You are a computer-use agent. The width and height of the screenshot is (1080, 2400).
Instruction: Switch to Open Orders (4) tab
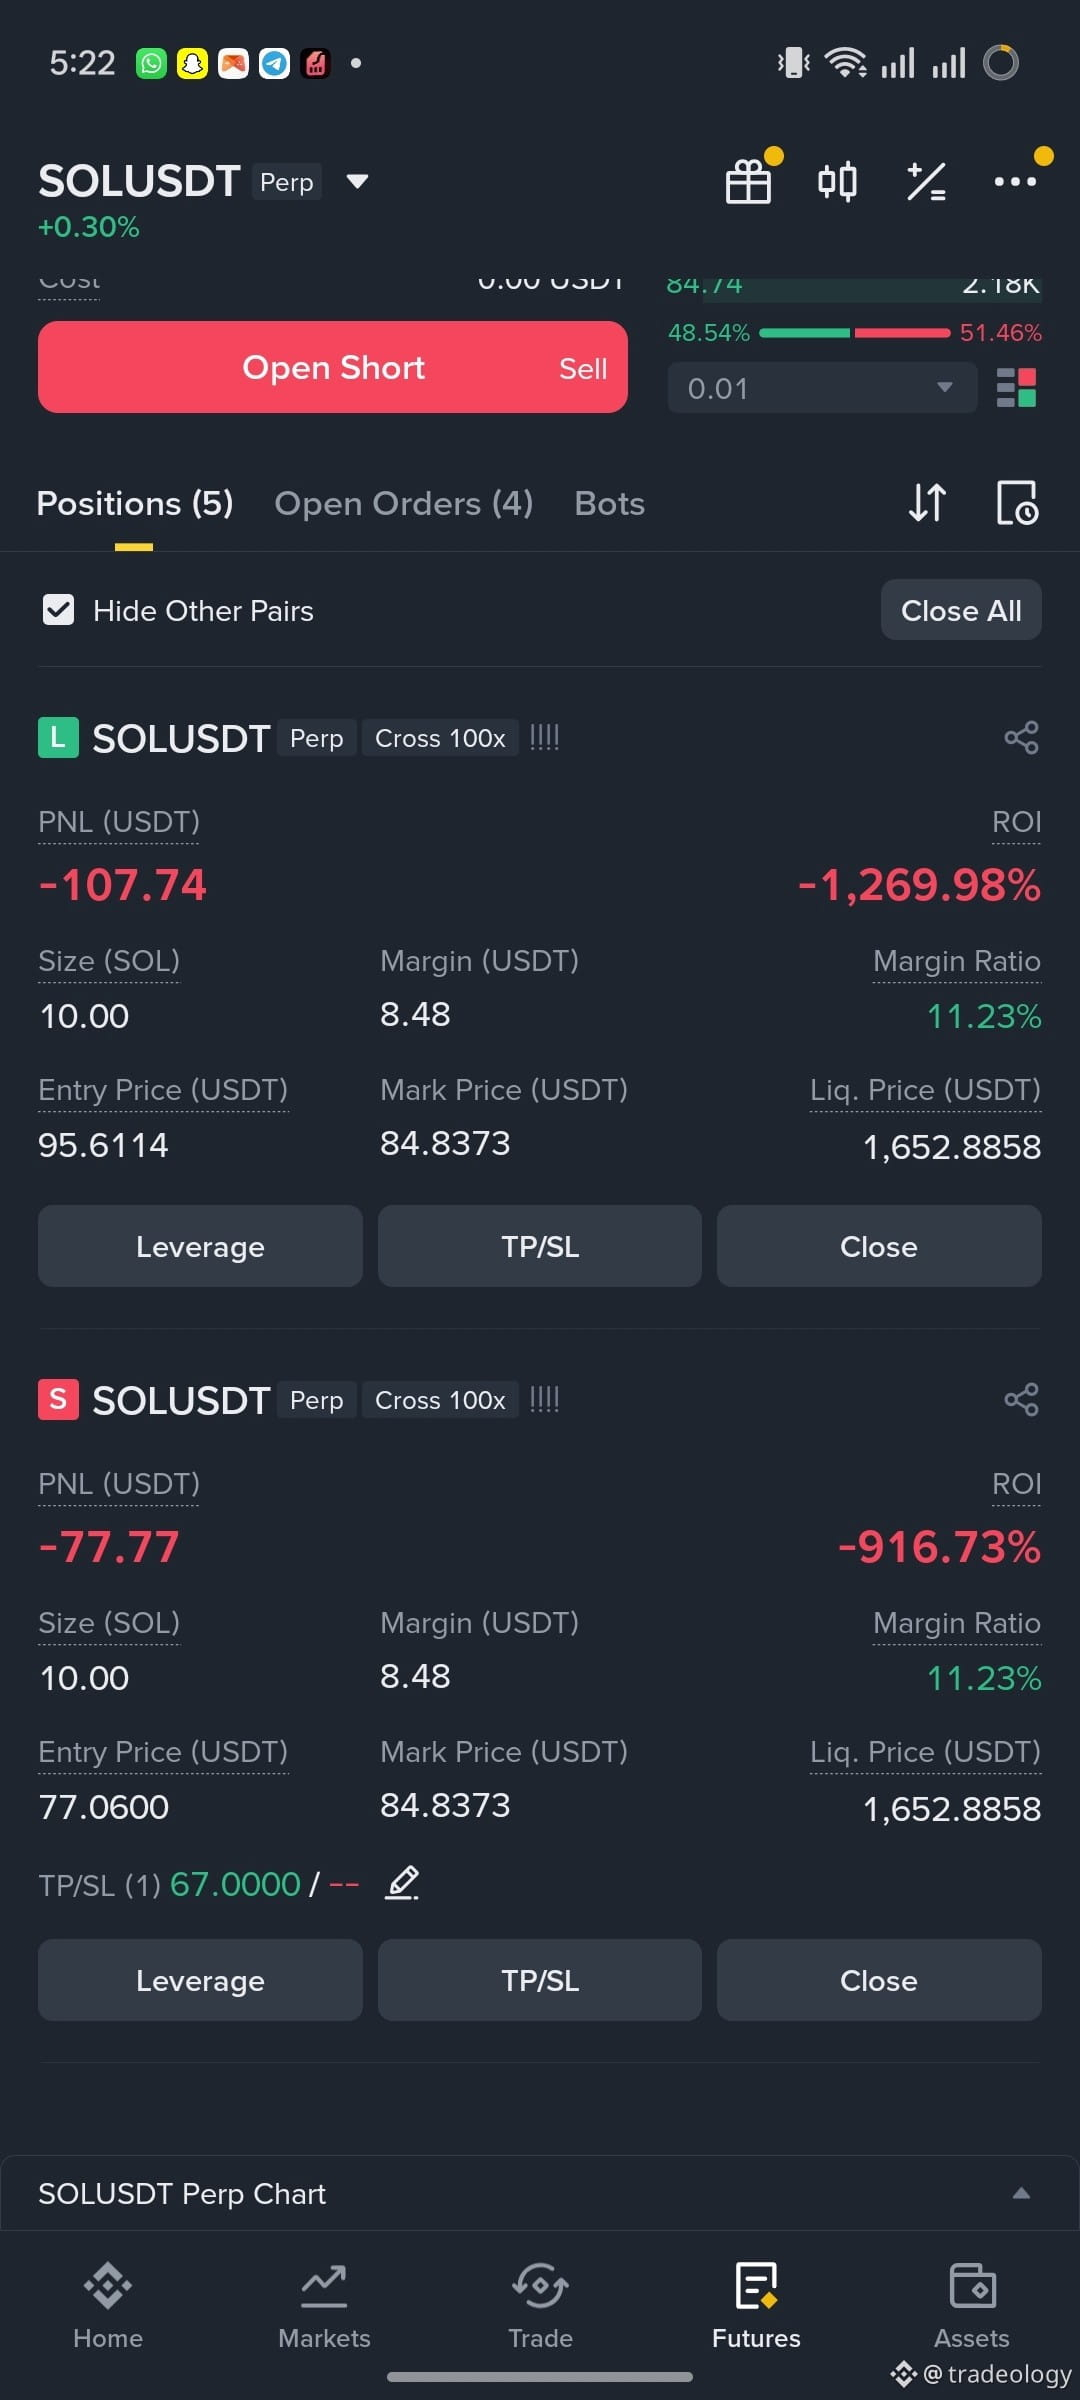click(x=404, y=503)
